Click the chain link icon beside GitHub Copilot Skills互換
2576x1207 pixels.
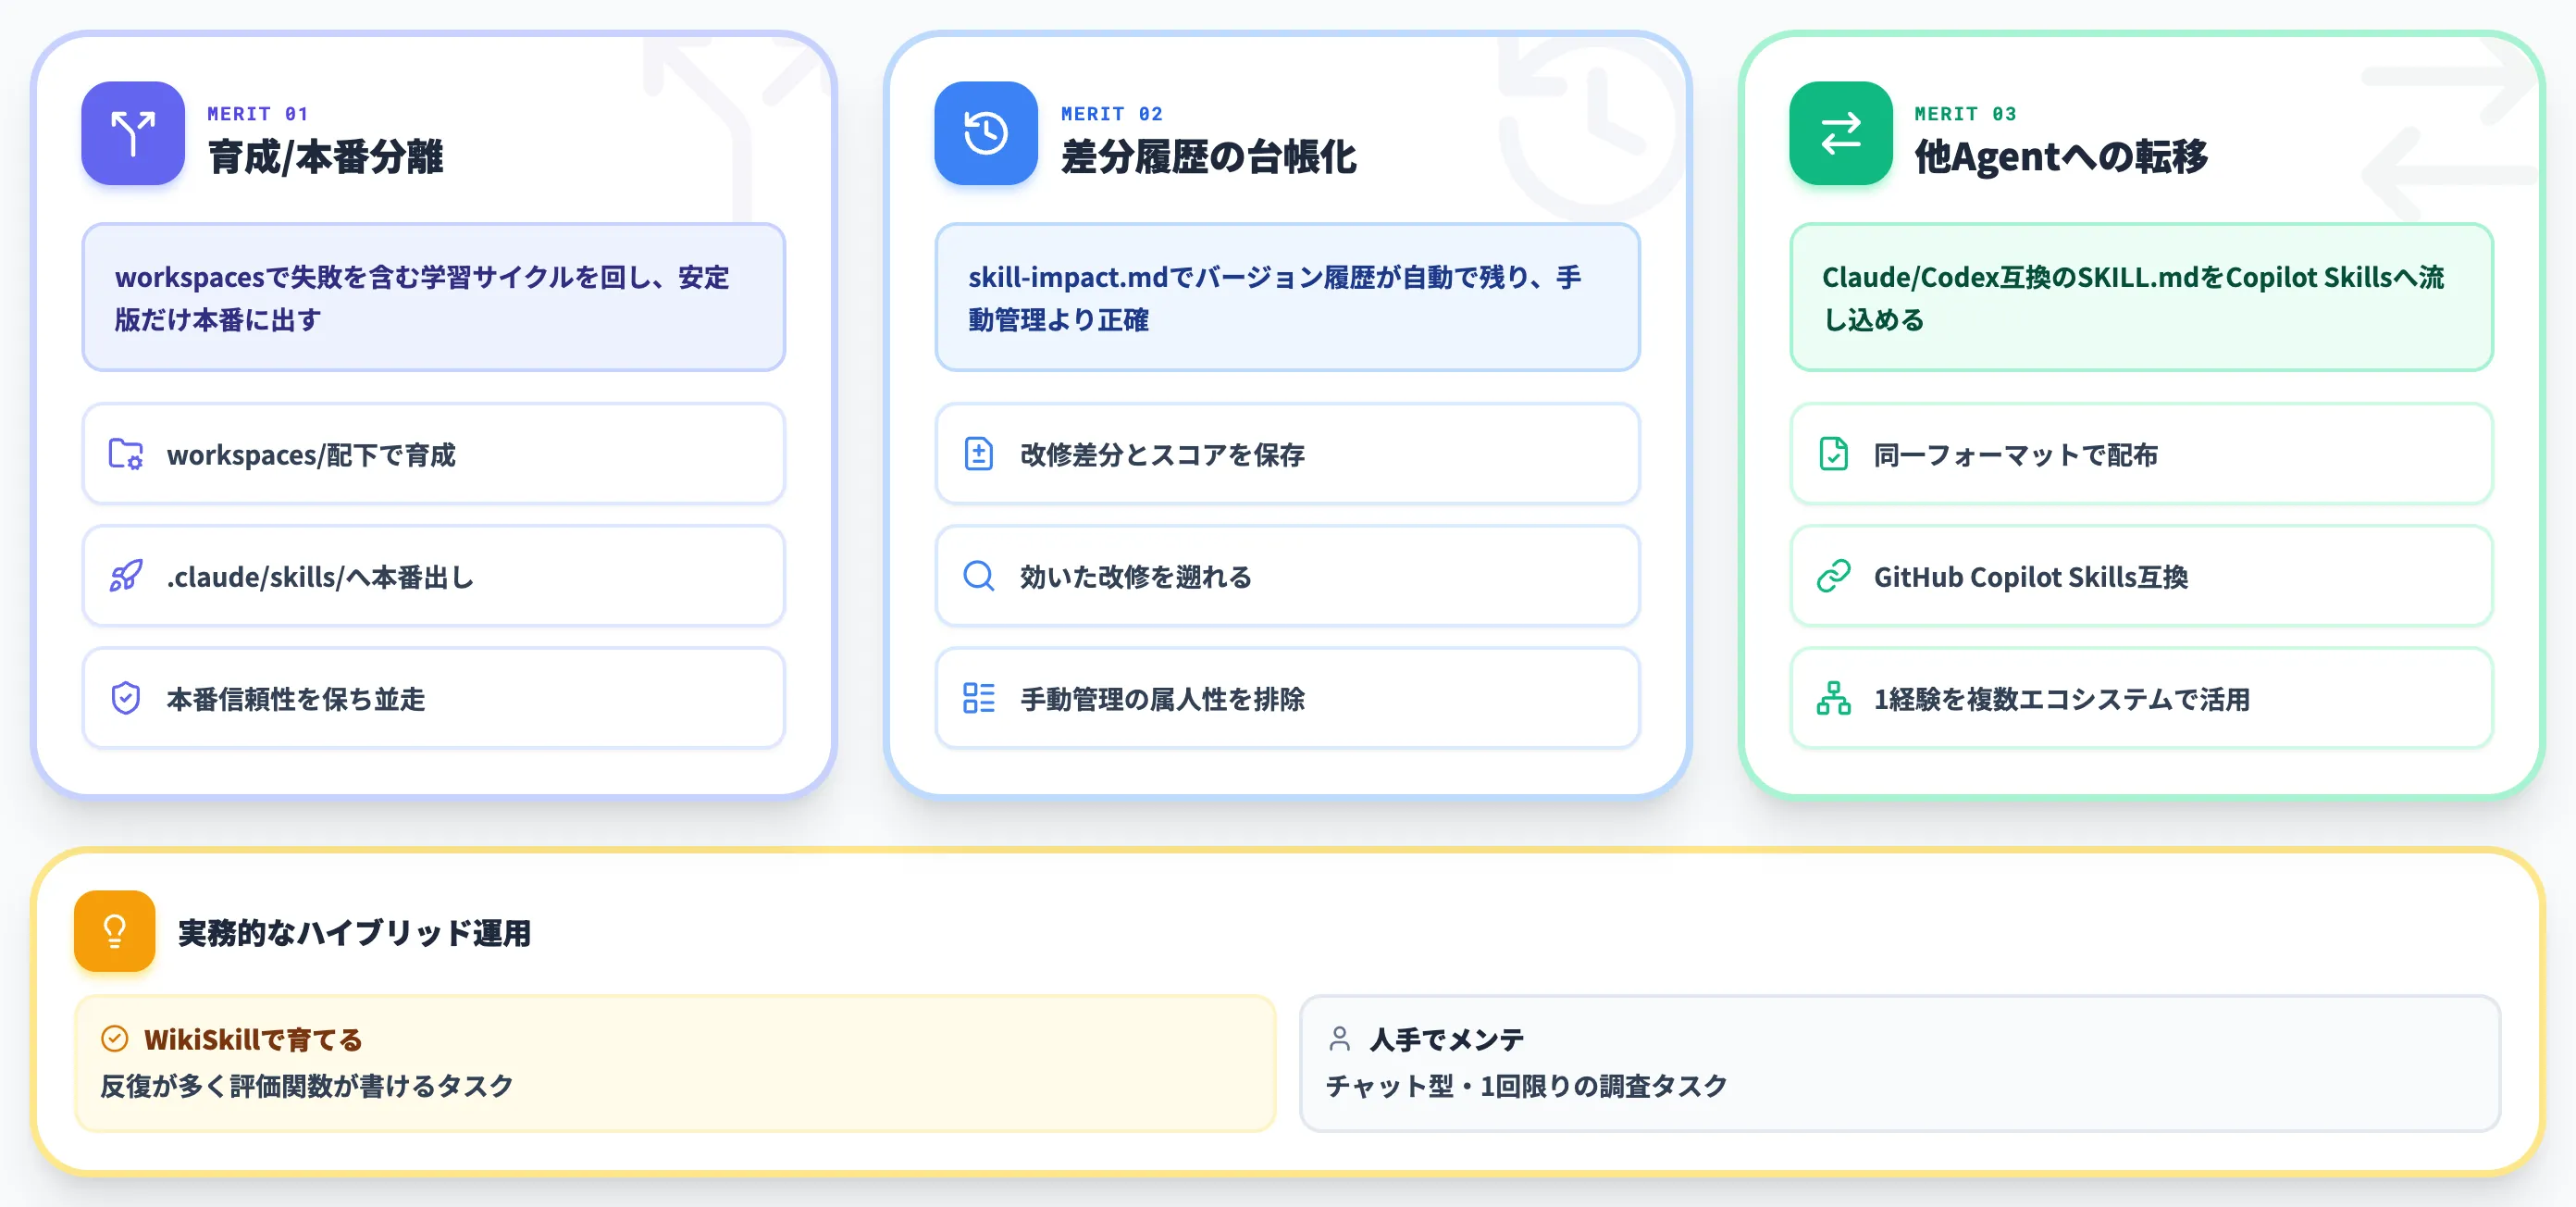(x=1834, y=576)
